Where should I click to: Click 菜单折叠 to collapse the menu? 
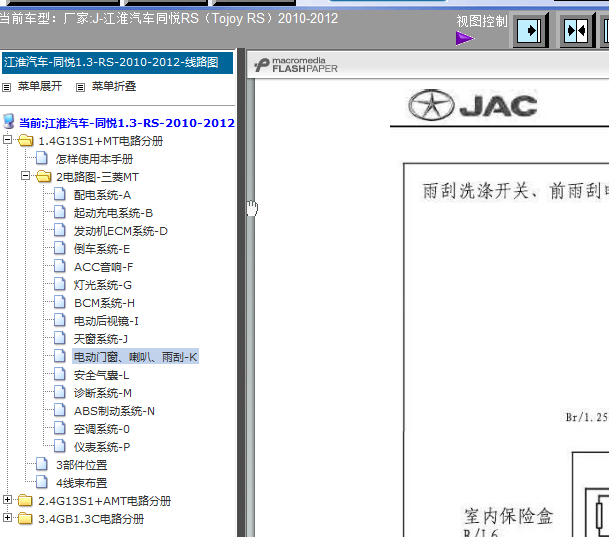pos(114,86)
